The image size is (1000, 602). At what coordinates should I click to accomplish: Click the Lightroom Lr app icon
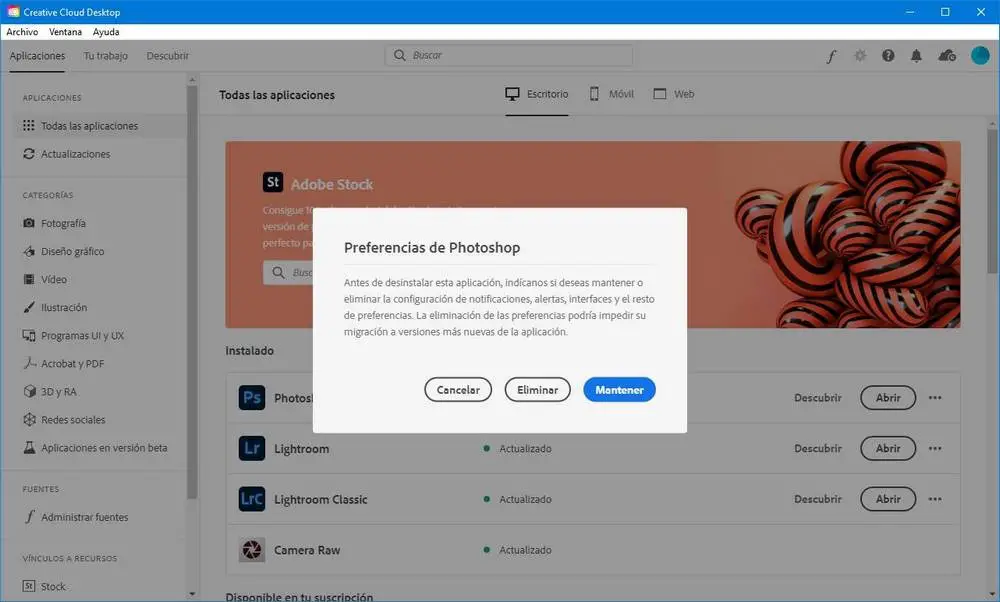pos(252,448)
